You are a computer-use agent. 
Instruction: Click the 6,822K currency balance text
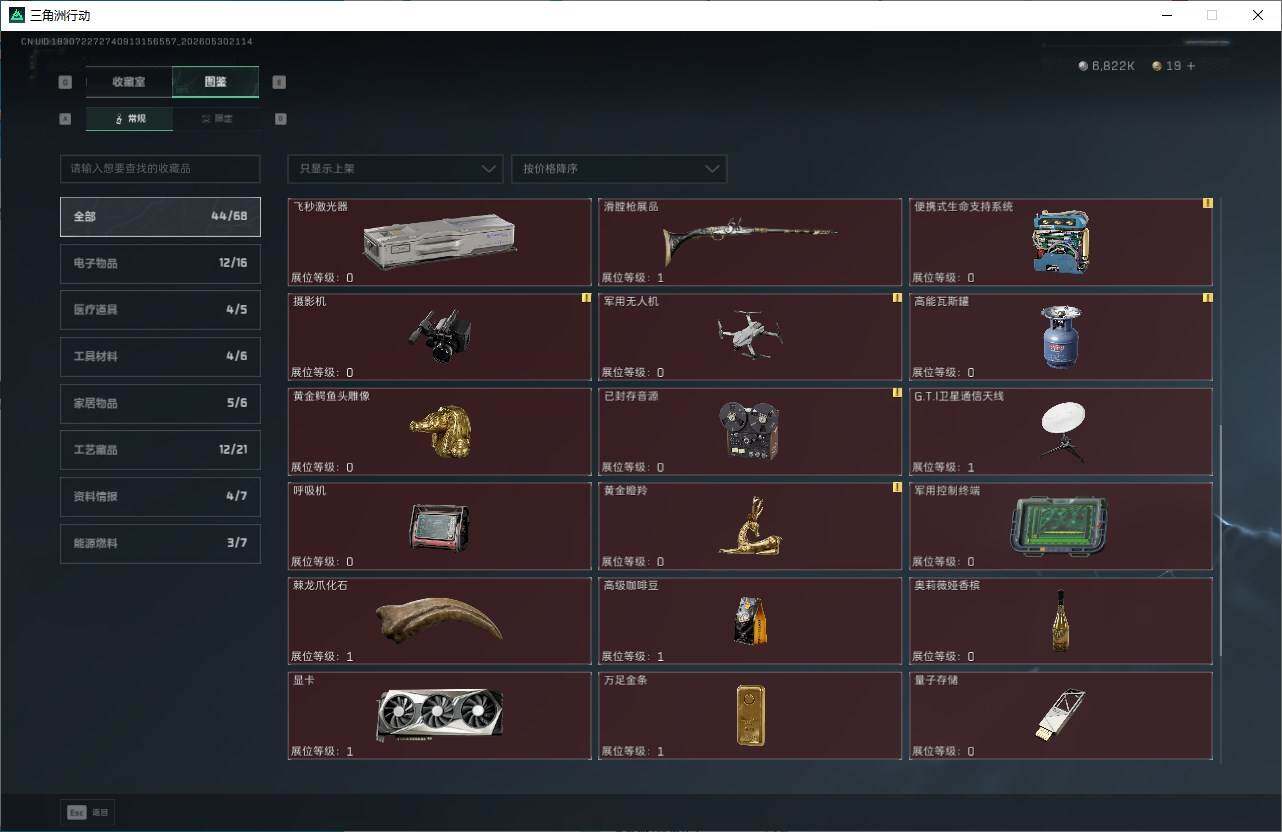(1113, 66)
